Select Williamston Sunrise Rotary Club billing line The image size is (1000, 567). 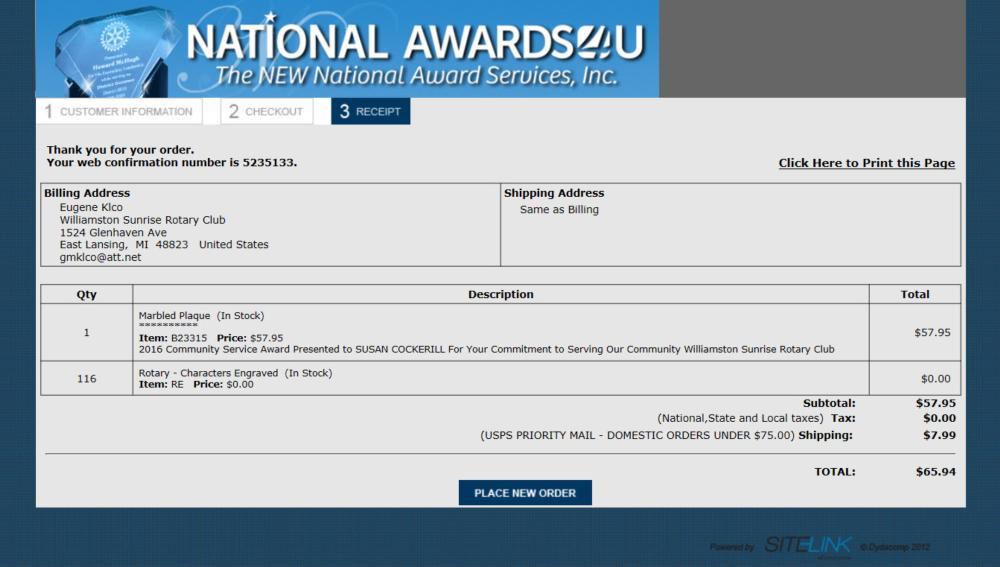coord(142,220)
